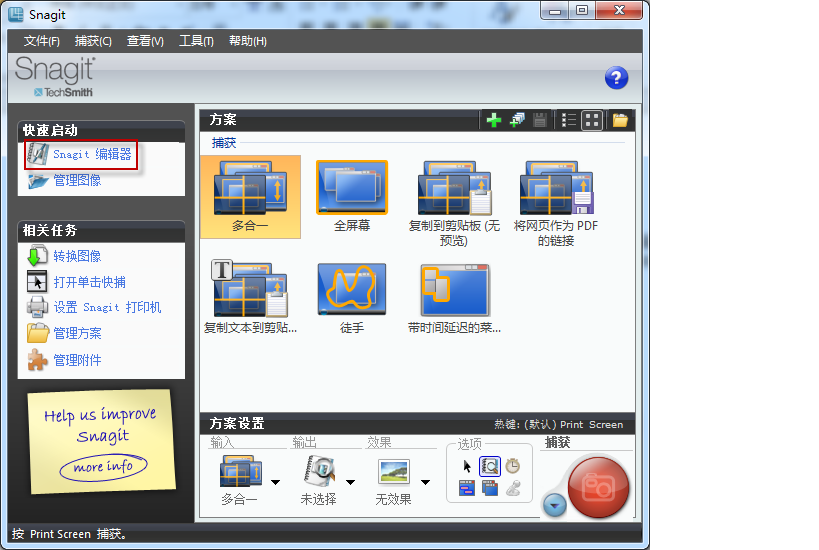Select the 全屏幕 capture profile
Image resolution: width=819 pixels, height=550 pixels.
click(352, 197)
